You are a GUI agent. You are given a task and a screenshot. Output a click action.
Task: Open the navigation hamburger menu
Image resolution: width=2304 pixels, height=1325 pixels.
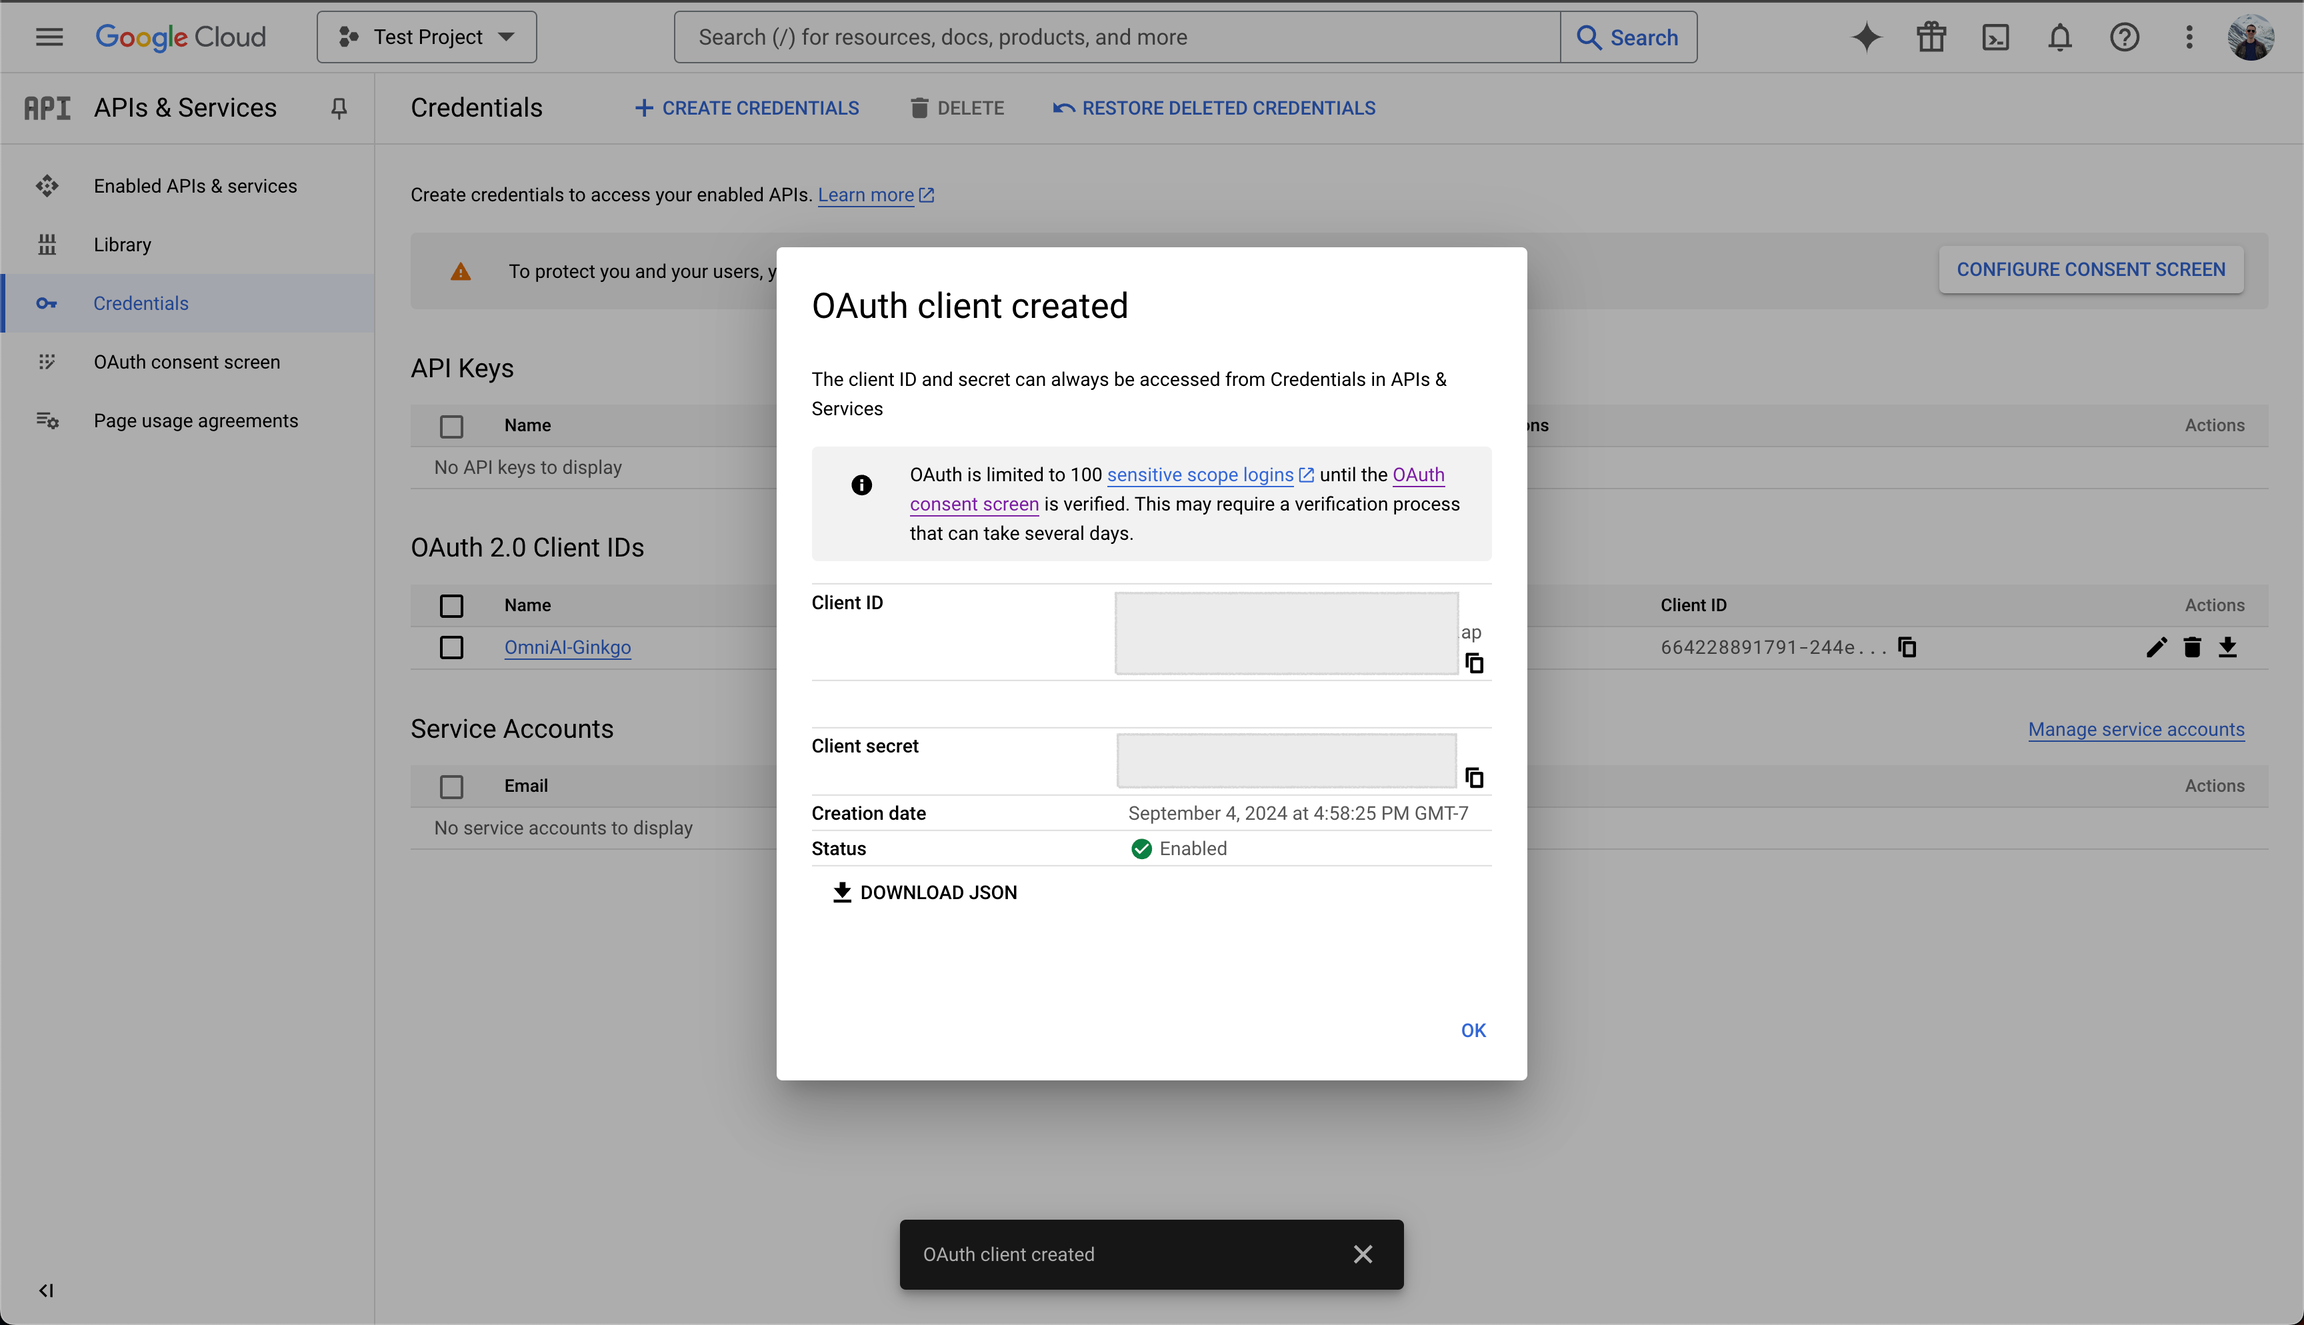tap(48, 36)
